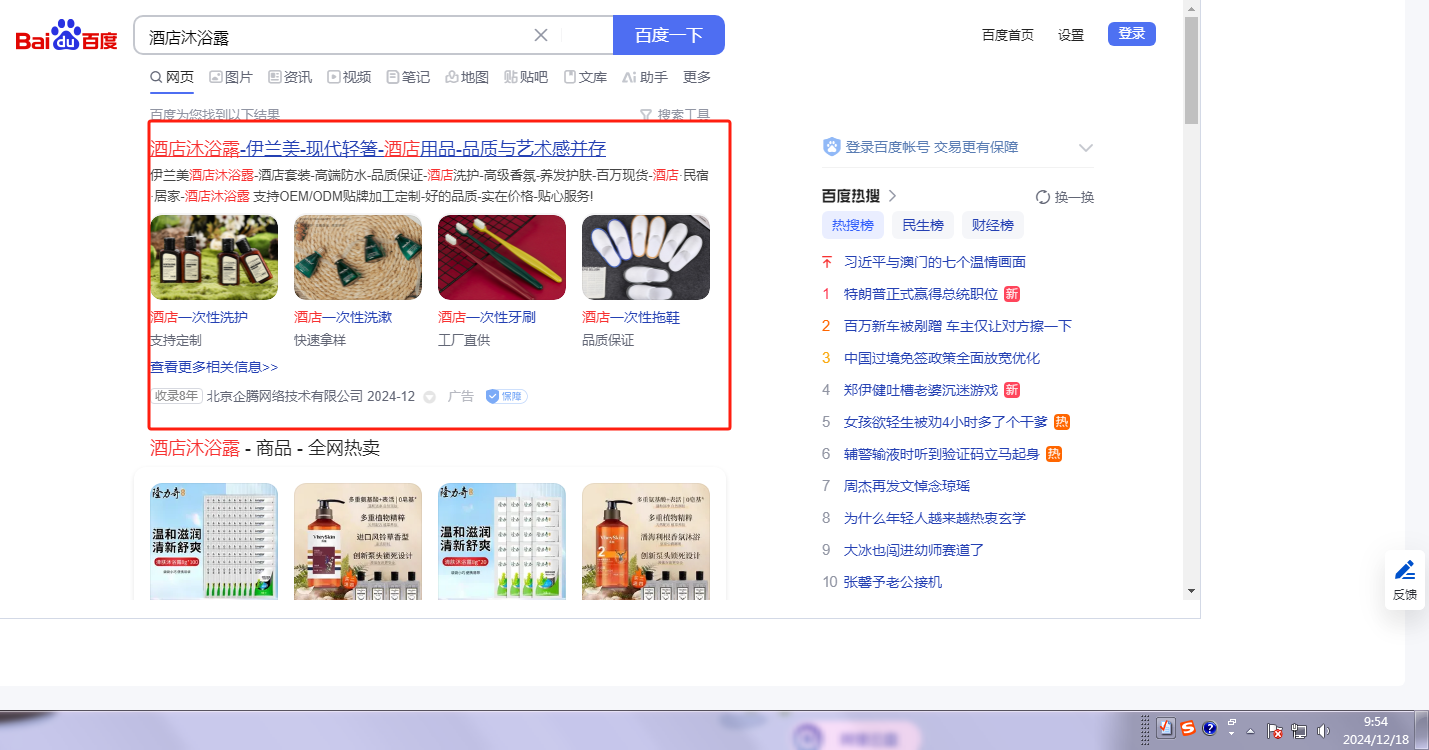Screen dimensions: 1429x750
Task: Open 习近平与澳门的七个温情画面 hot item
Action: pos(935,262)
